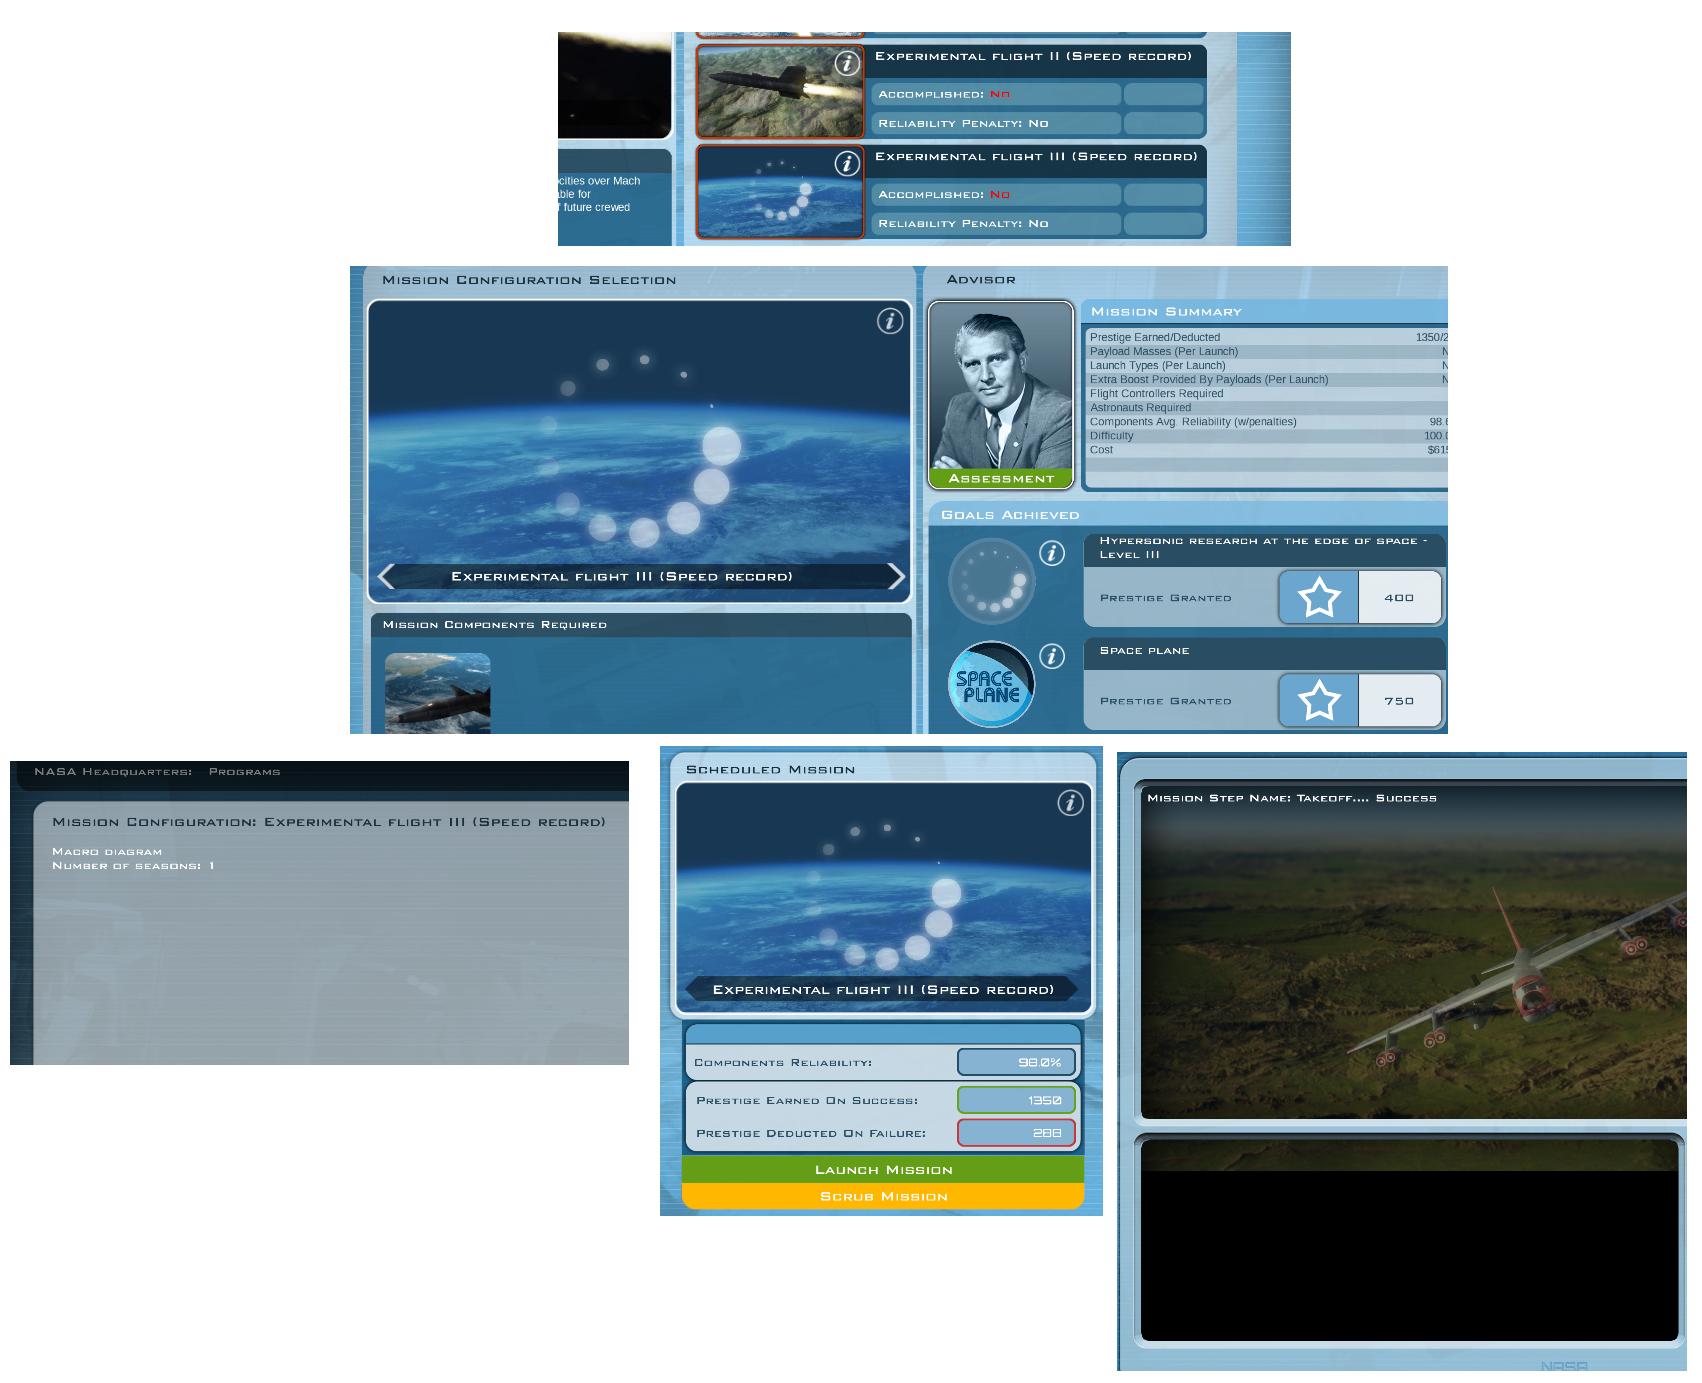Click Flight III 'Reliability Penalty: No' row
The height and width of the screenshot is (1383, 1702).
(x=996, y=224)
